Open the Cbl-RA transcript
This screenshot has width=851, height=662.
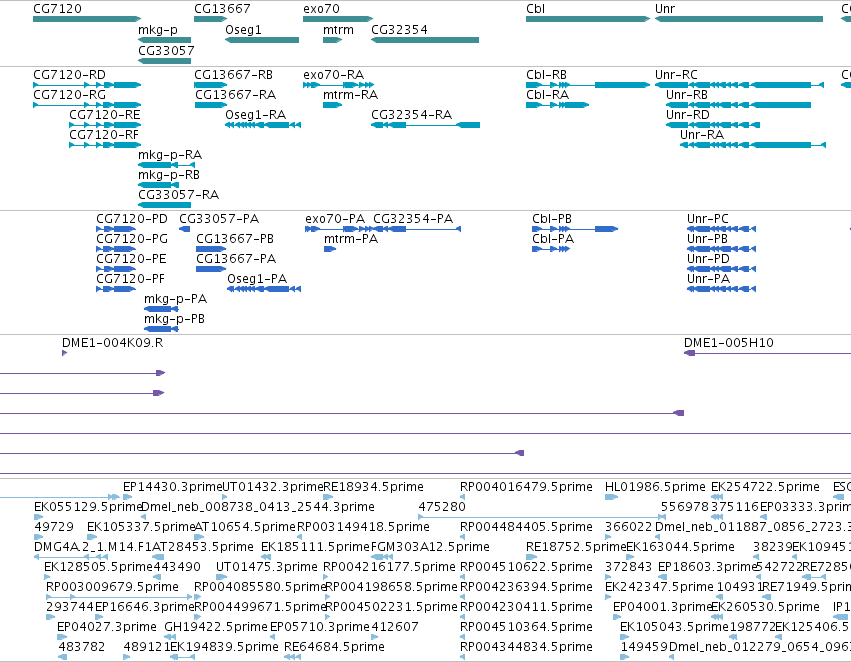[557, 105]
